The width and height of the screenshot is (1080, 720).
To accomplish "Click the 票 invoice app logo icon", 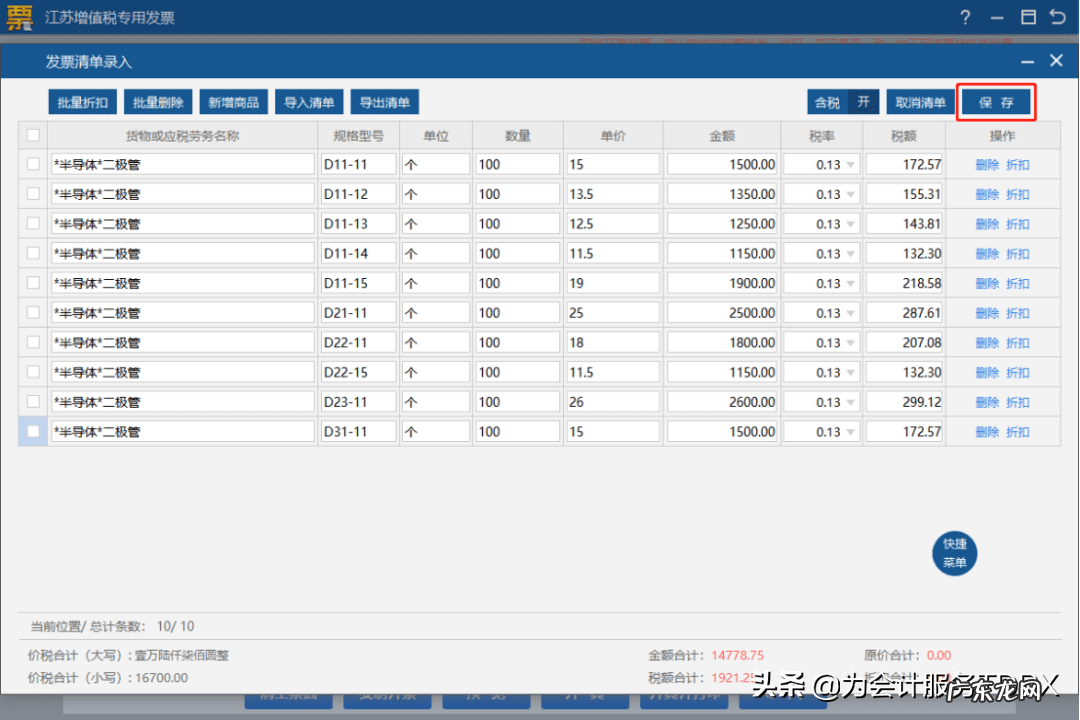I will pyautogui.click(x=18, y=17).
